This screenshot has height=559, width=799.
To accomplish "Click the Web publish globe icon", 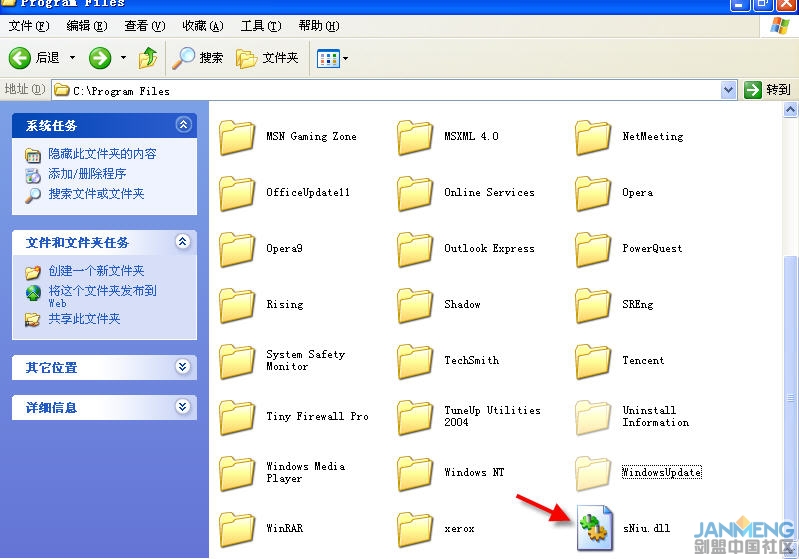I will click(33, 293).
